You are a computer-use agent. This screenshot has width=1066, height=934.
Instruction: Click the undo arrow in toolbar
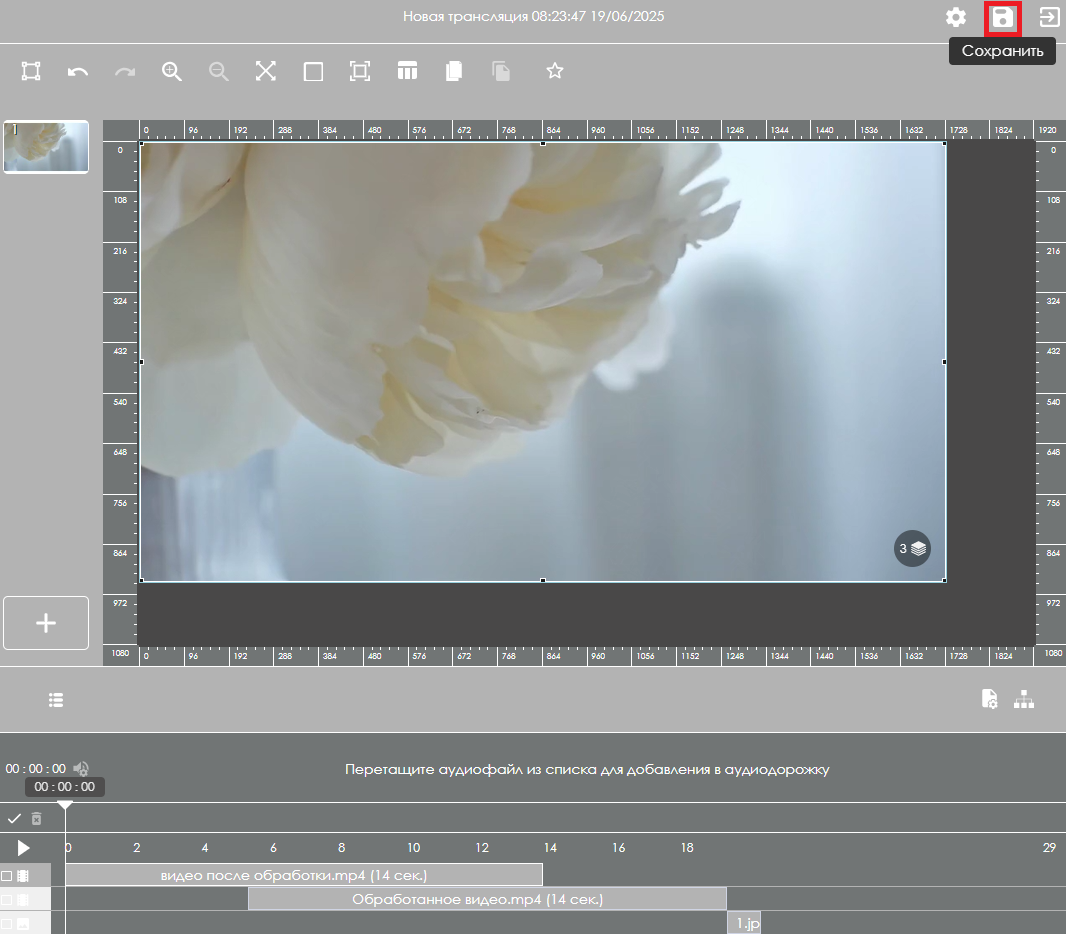[78, 71]
